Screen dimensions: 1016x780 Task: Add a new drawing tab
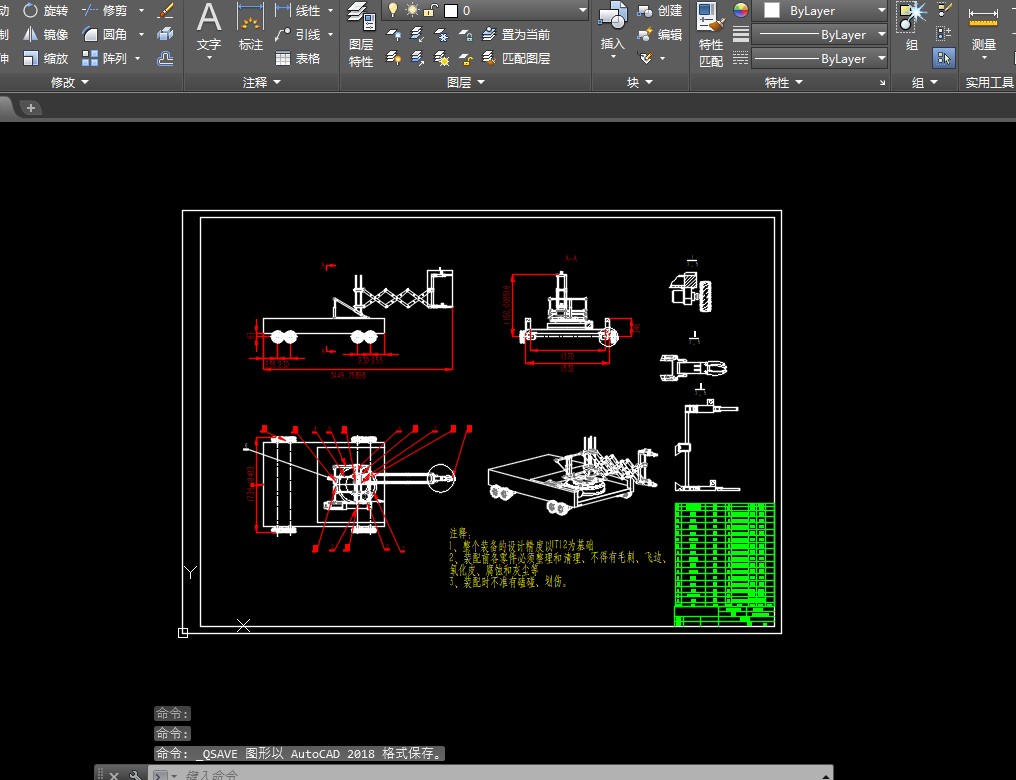(30, 108)
